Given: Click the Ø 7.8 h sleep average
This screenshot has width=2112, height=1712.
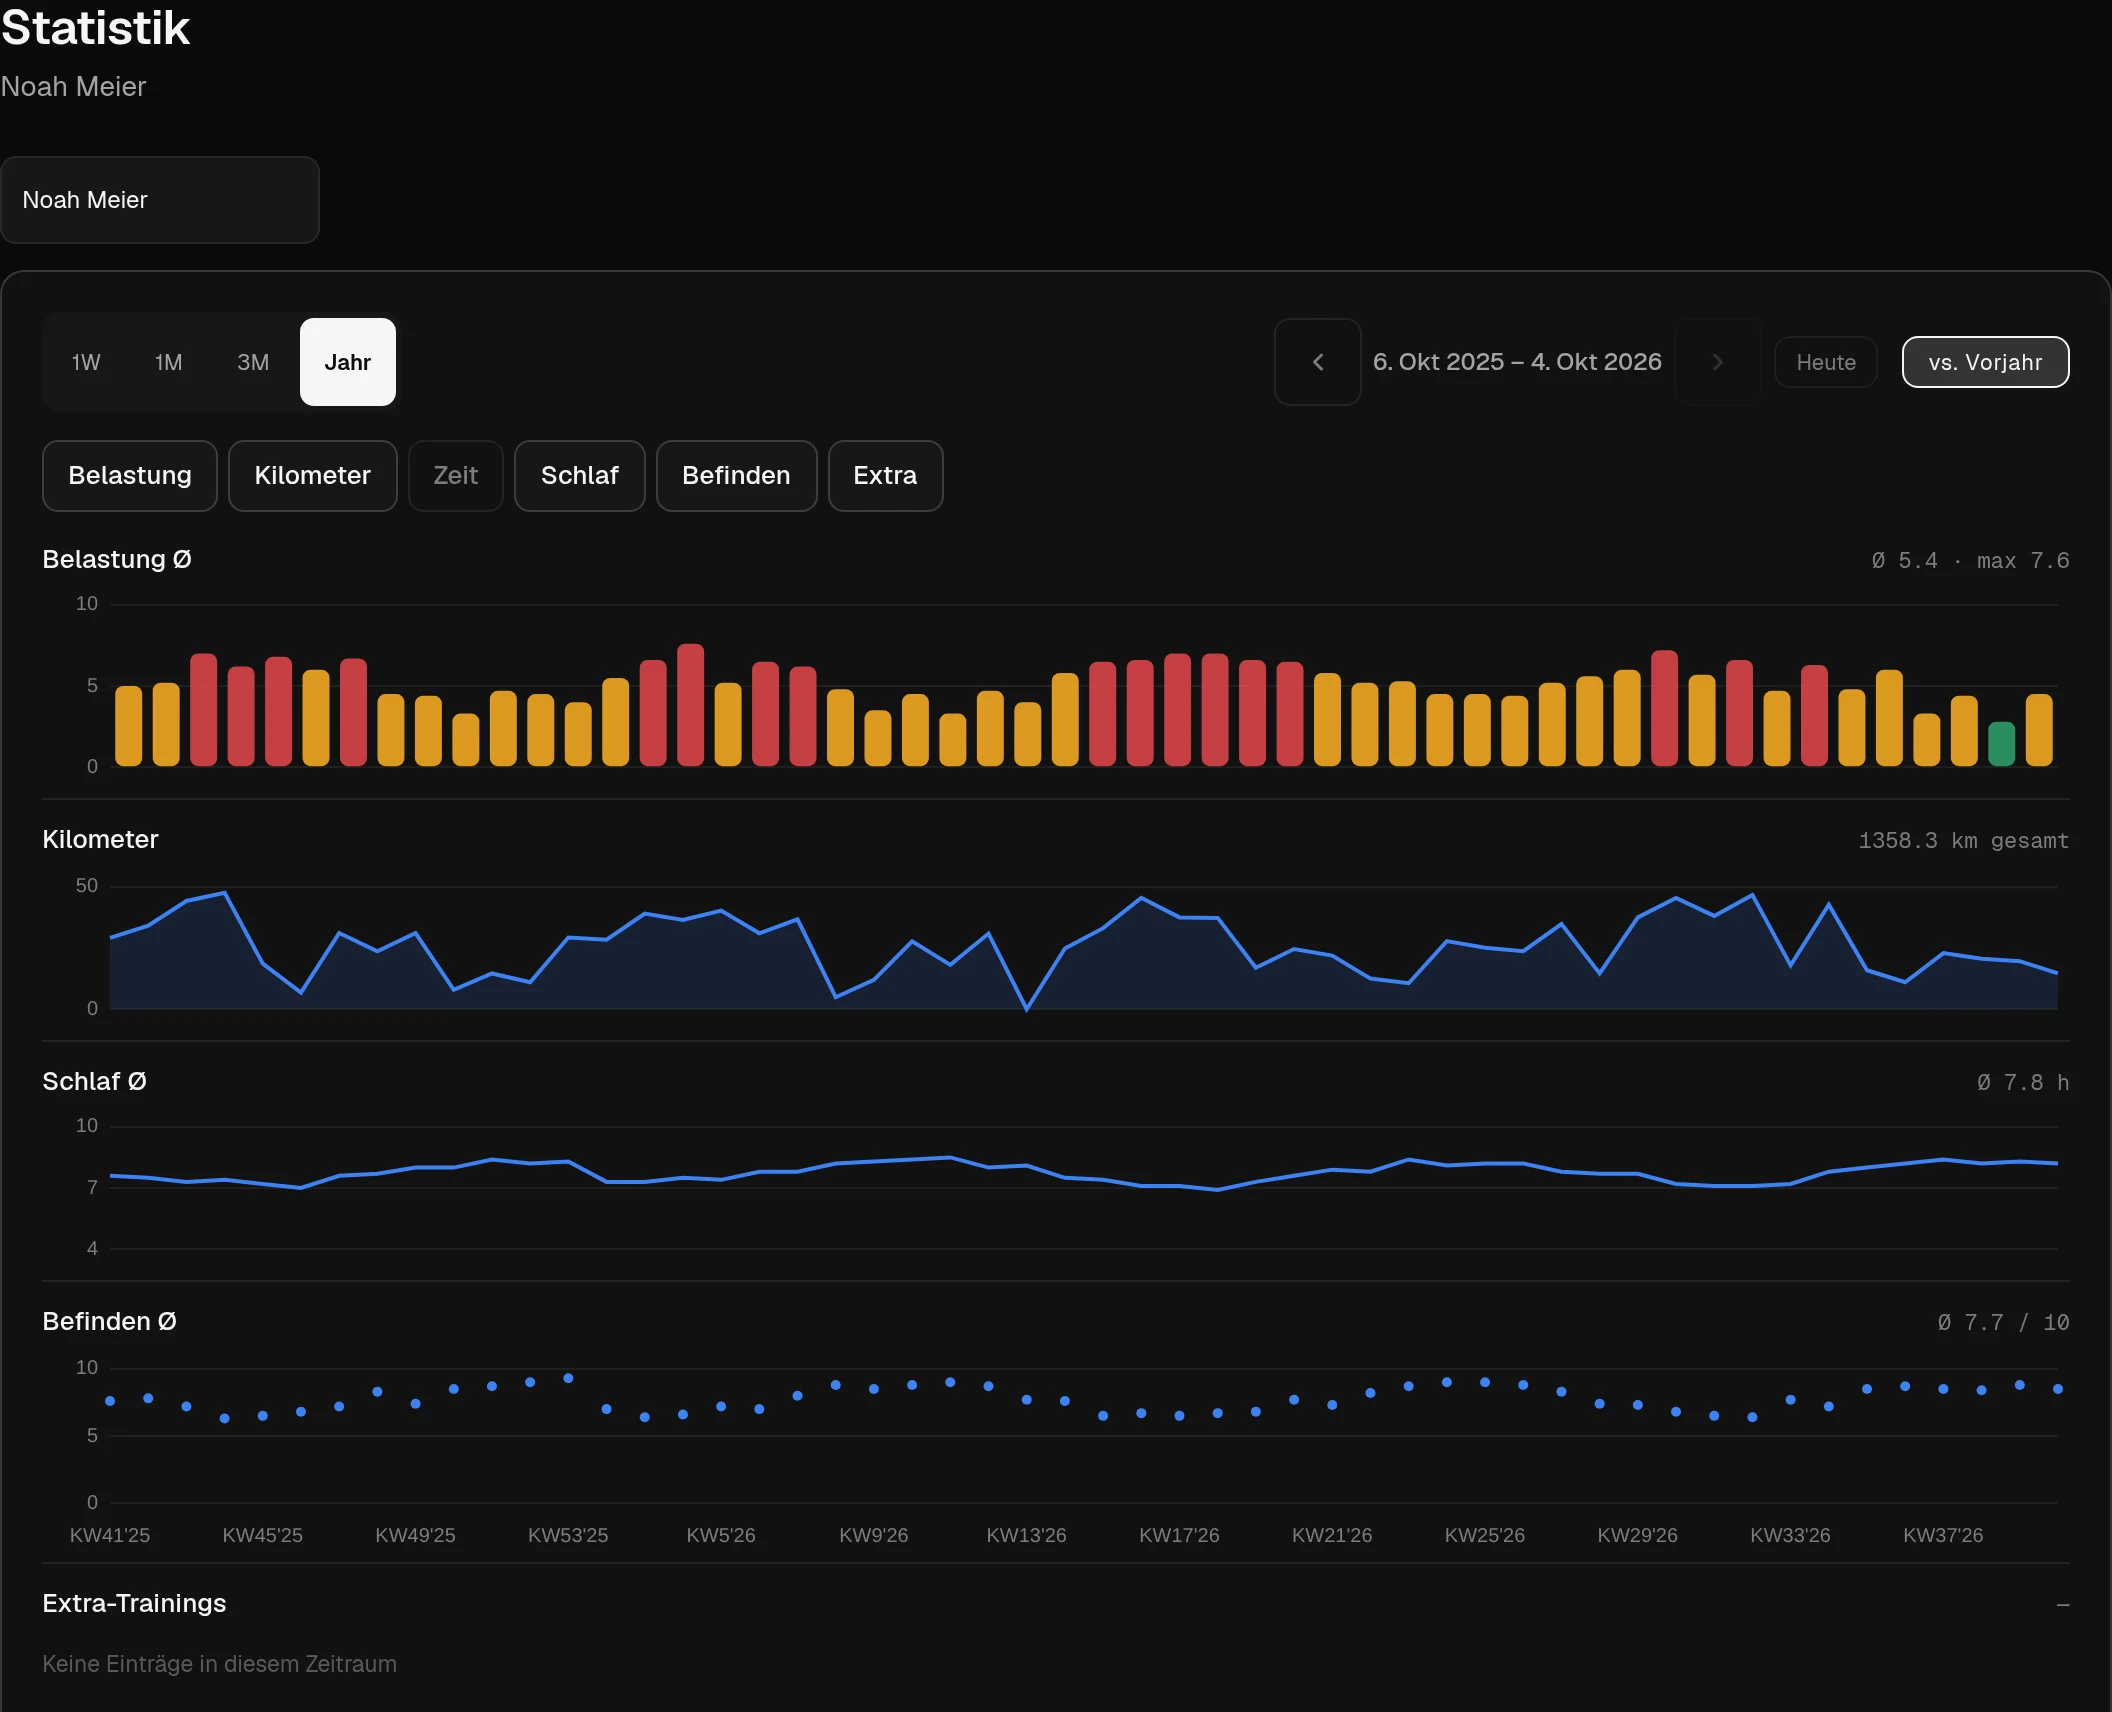Looking at the screenshot, I should (x=2022, y=1083).
